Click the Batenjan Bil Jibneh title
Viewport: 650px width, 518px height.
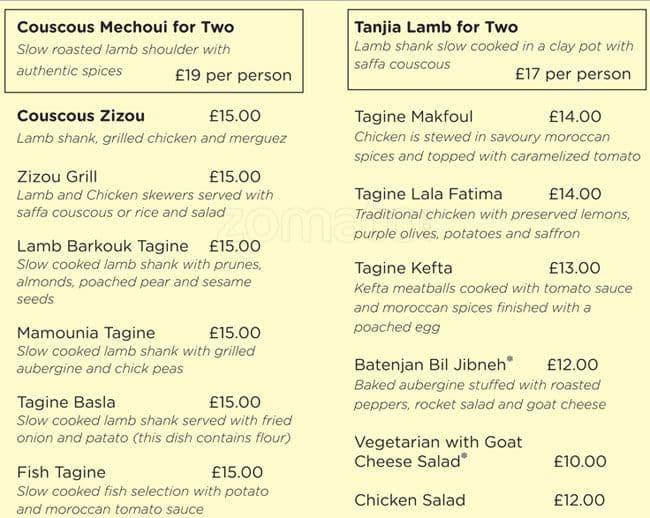click(x=430, y=365)
